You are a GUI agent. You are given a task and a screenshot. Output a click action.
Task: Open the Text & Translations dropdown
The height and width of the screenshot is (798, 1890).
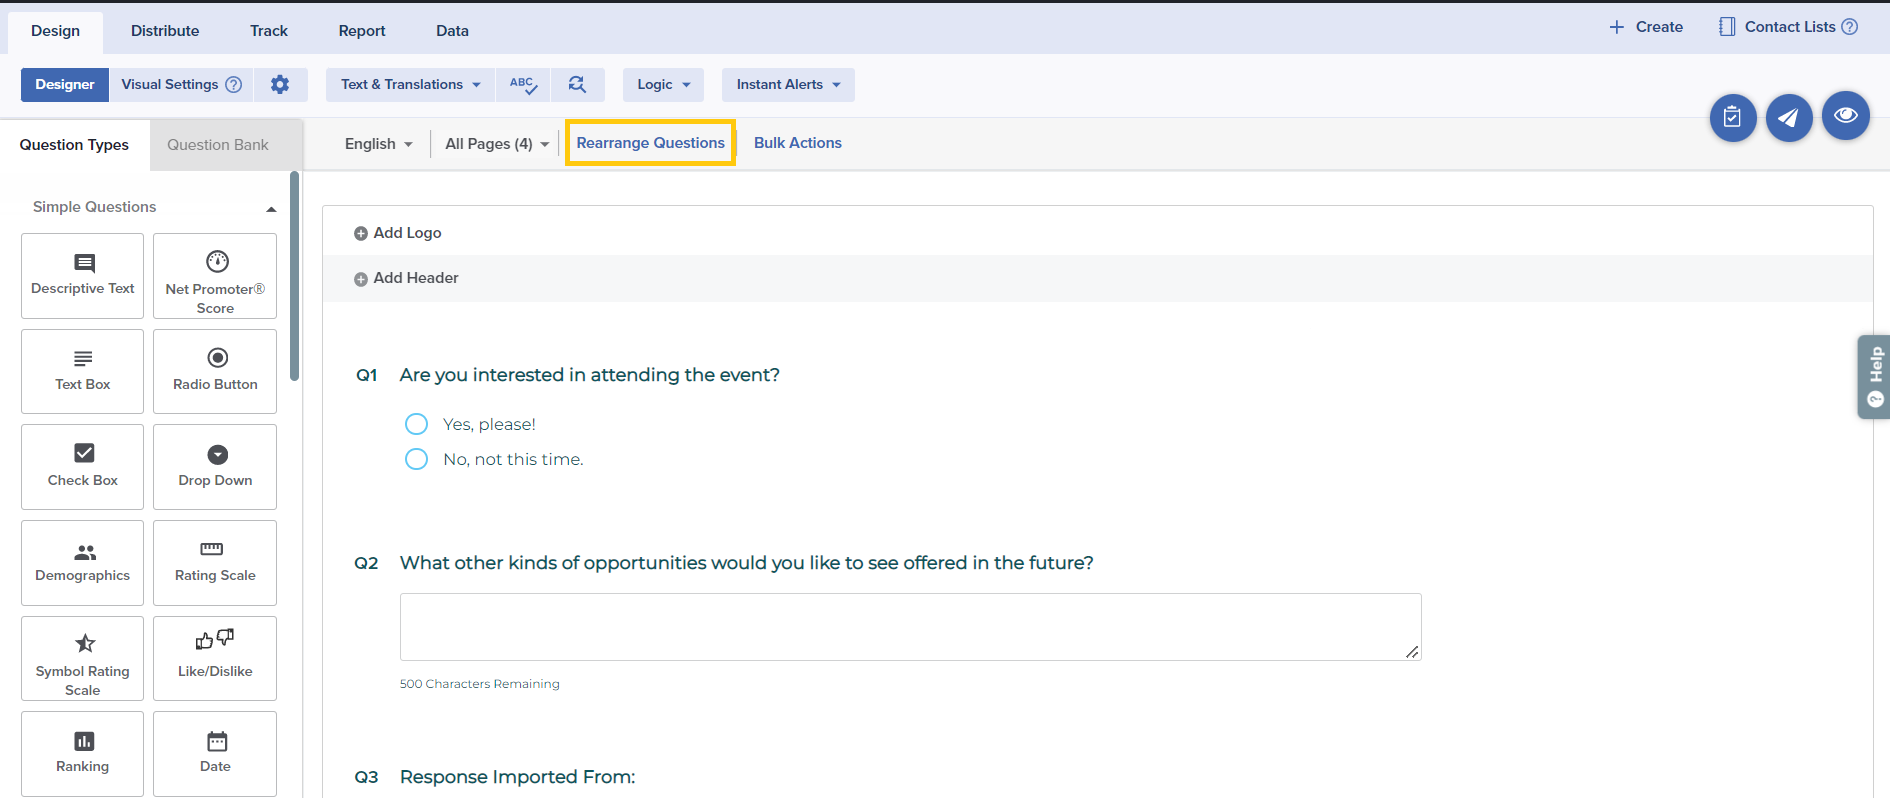point(410,85)
